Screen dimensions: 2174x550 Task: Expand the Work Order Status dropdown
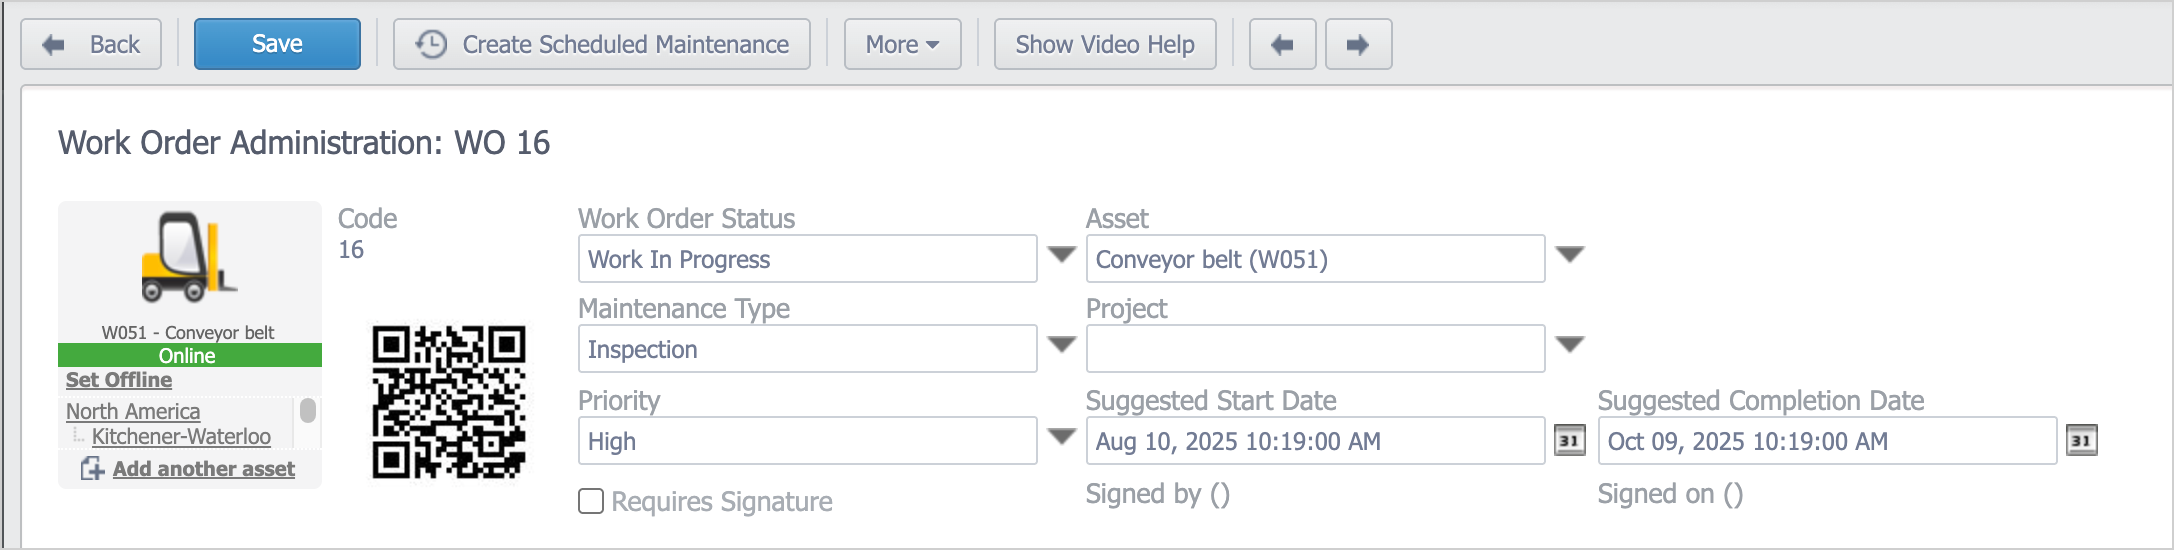click(1061, 255)
